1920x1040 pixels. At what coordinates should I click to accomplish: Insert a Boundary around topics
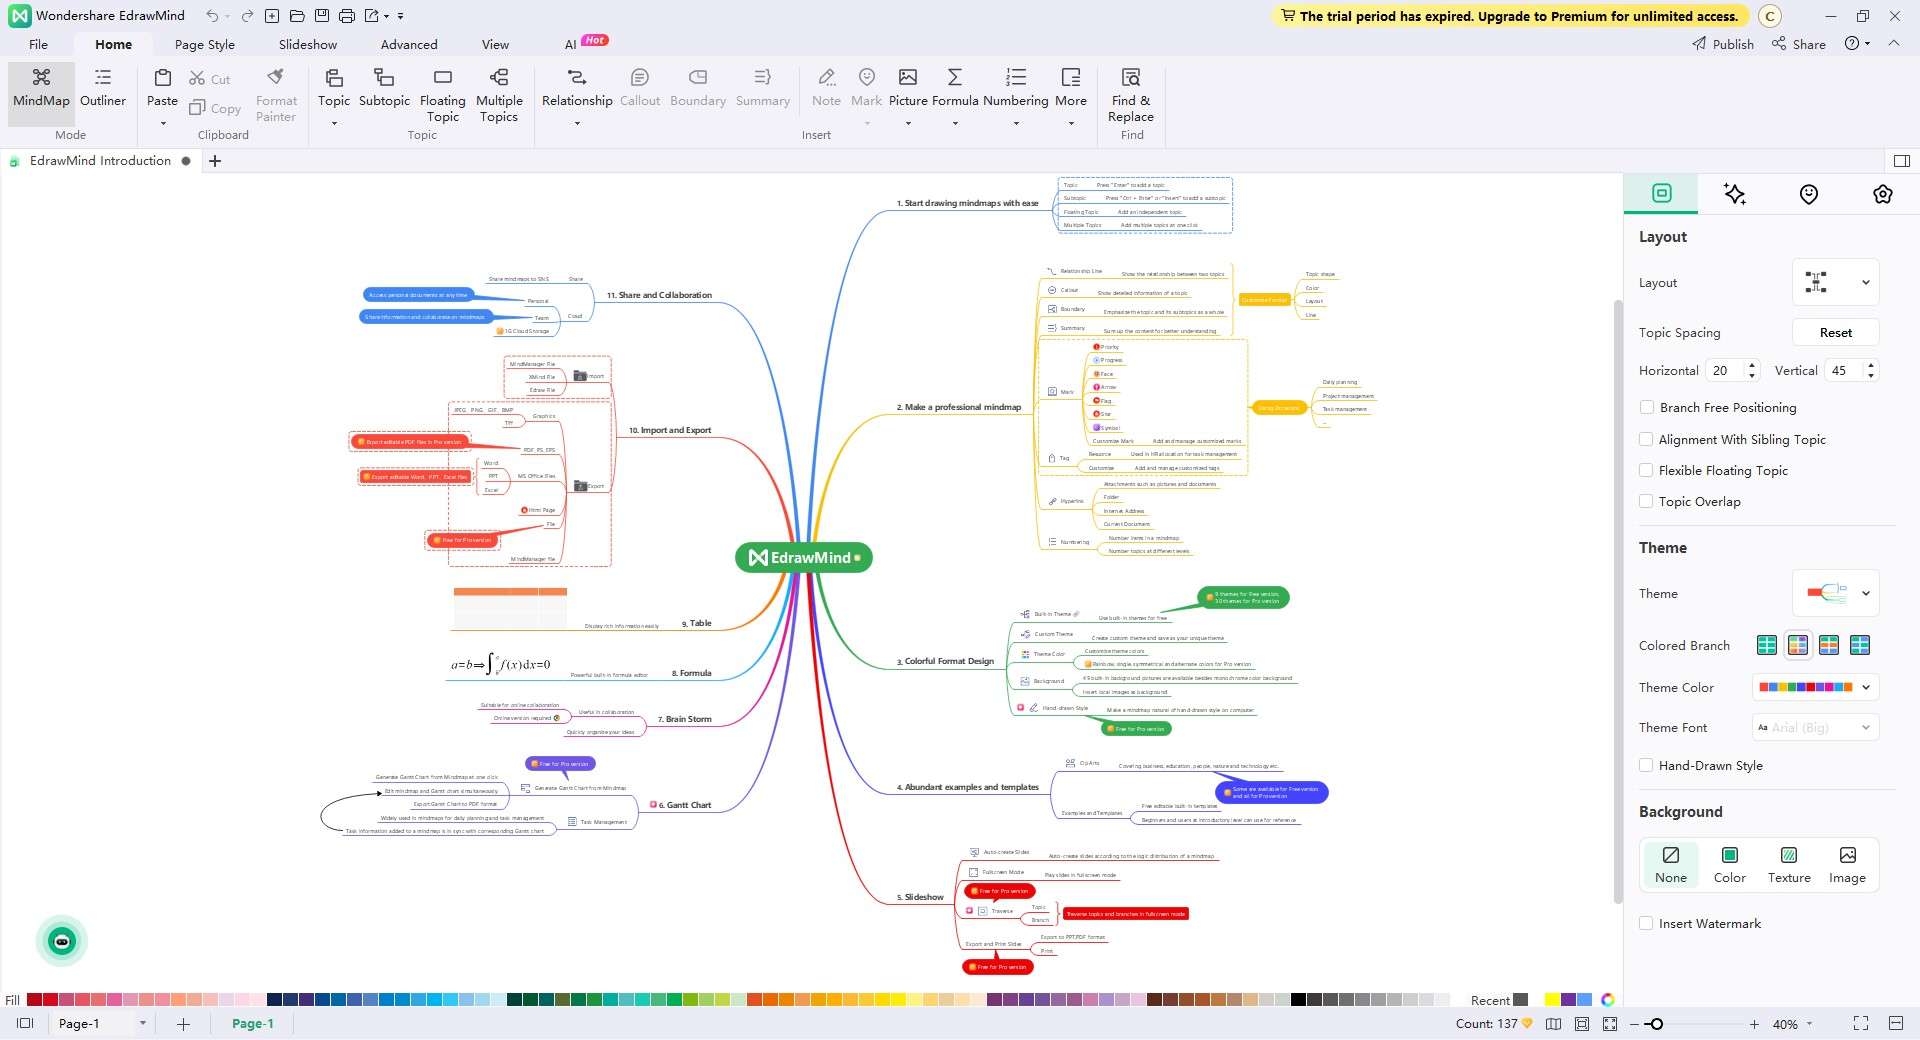click(x=698, y=88)
